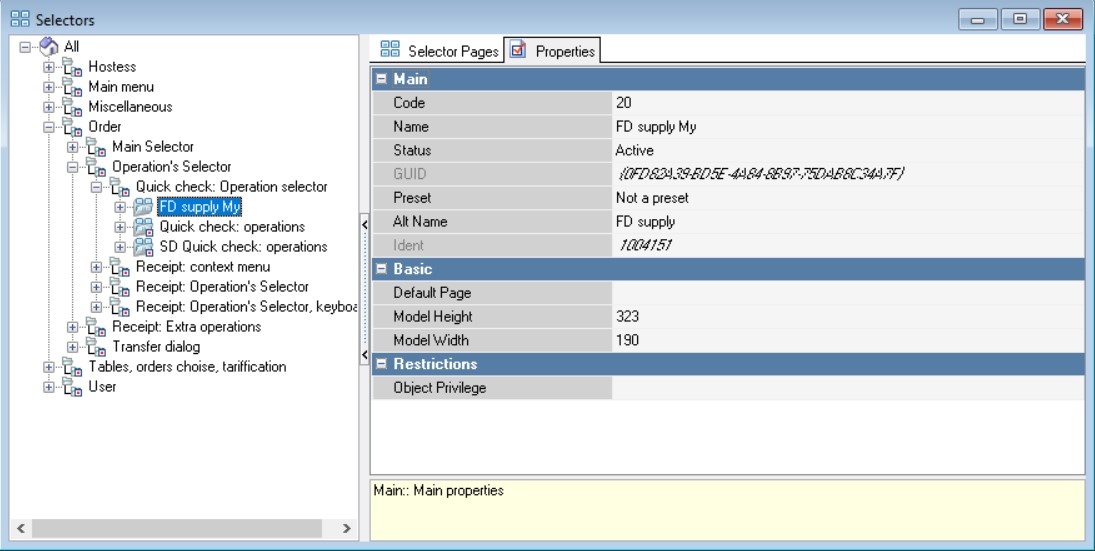The height and width of the screenshot is (551, 1095).
Task: Click the Name field value FD supply My
Action: pos(656,127)
